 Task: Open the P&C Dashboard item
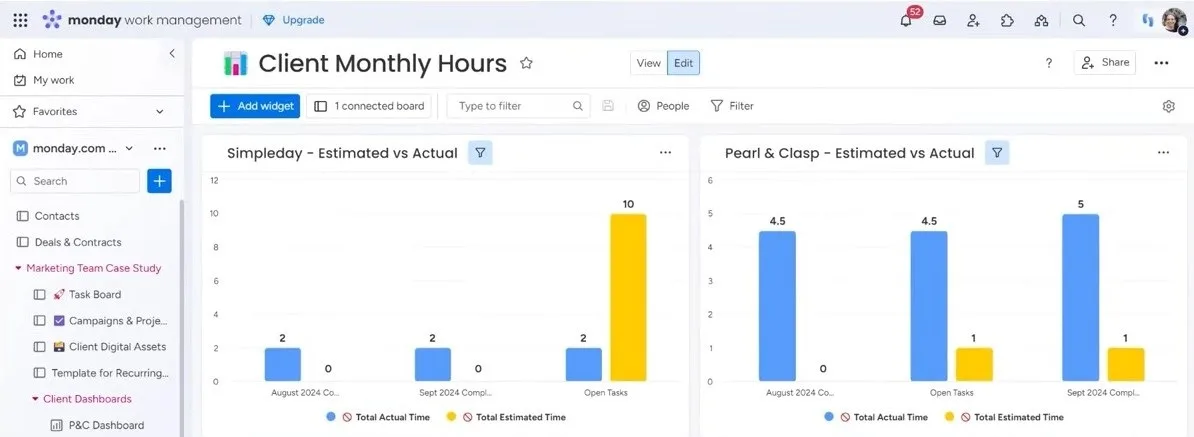[x=97, y=426]
